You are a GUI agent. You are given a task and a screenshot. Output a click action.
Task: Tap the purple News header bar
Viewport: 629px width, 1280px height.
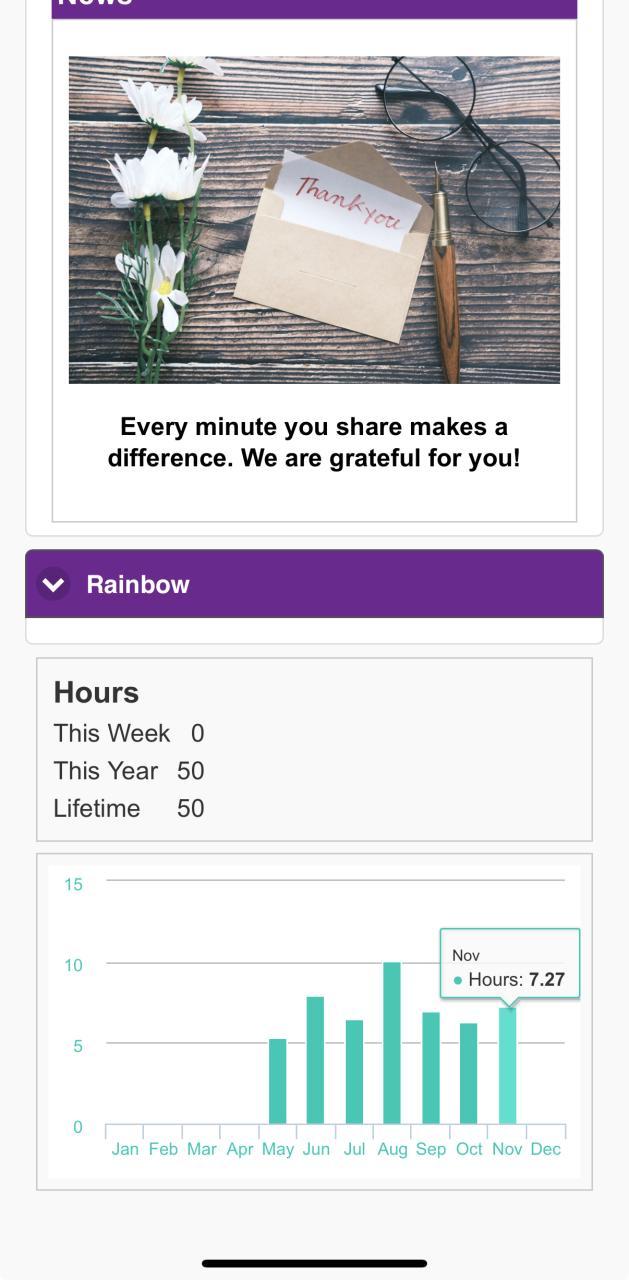[314, 6]
